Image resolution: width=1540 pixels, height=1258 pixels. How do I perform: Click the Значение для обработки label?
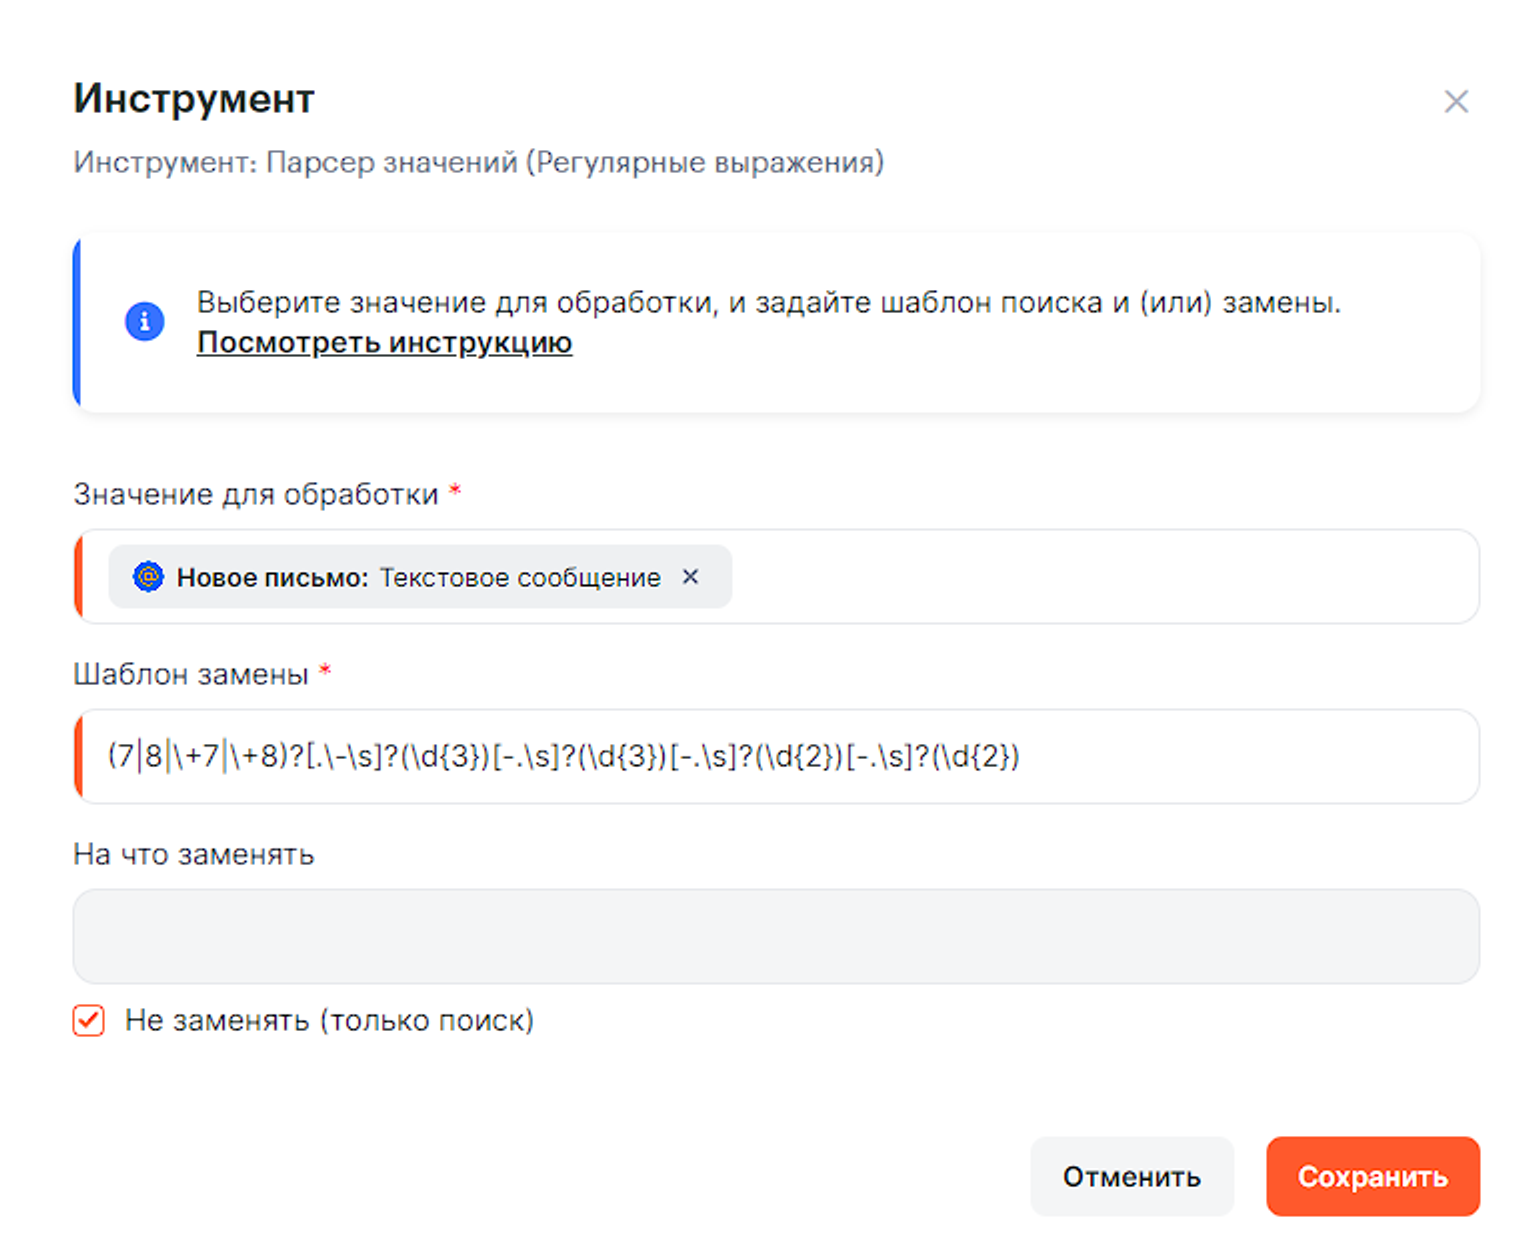256,494
